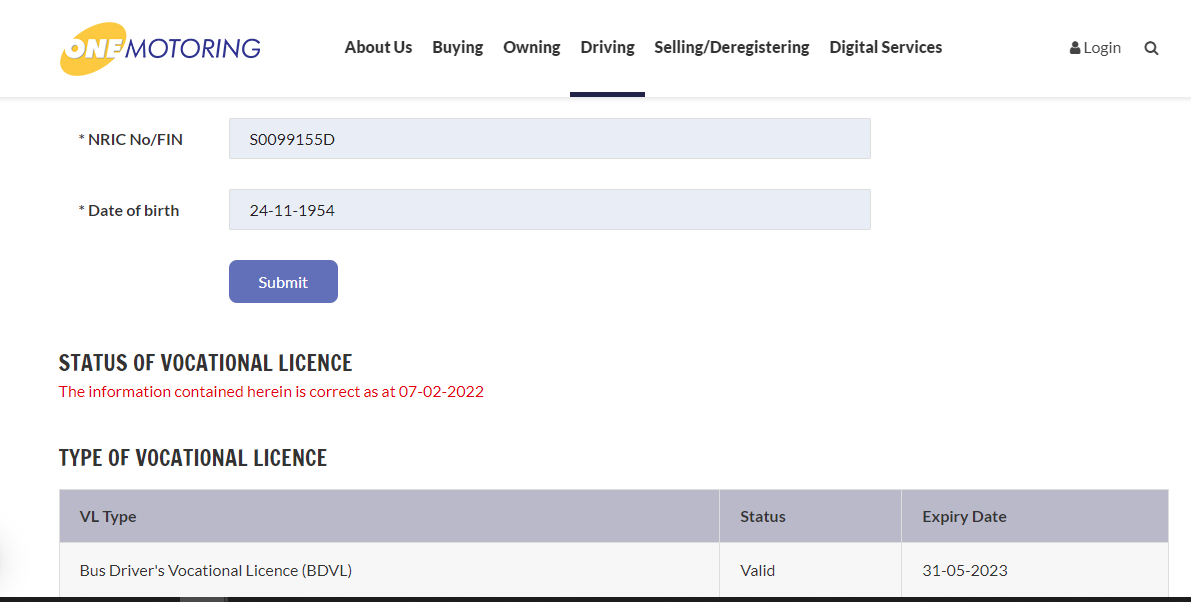Open the Login link

click(x=1095, y=48)
